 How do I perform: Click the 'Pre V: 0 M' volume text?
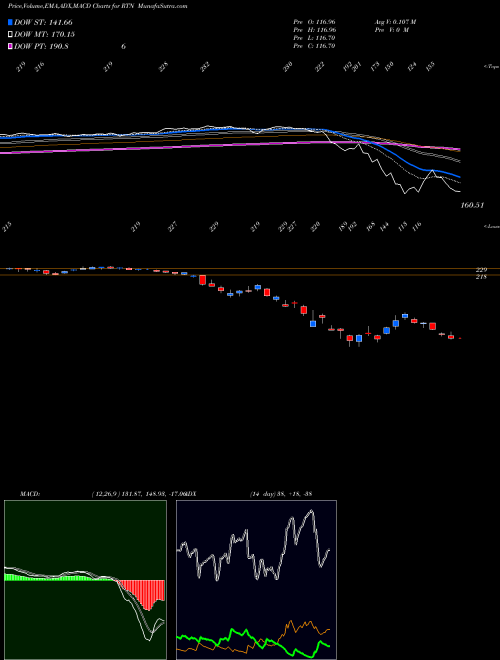(x=392, y=30)
